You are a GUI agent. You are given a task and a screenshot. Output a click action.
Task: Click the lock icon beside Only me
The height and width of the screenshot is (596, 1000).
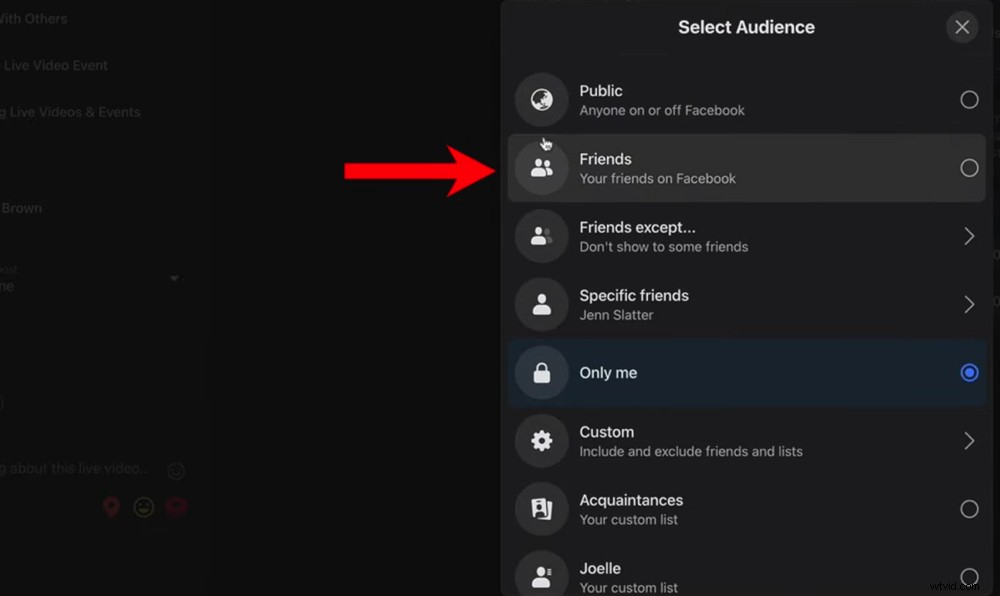tap(540, 372)
